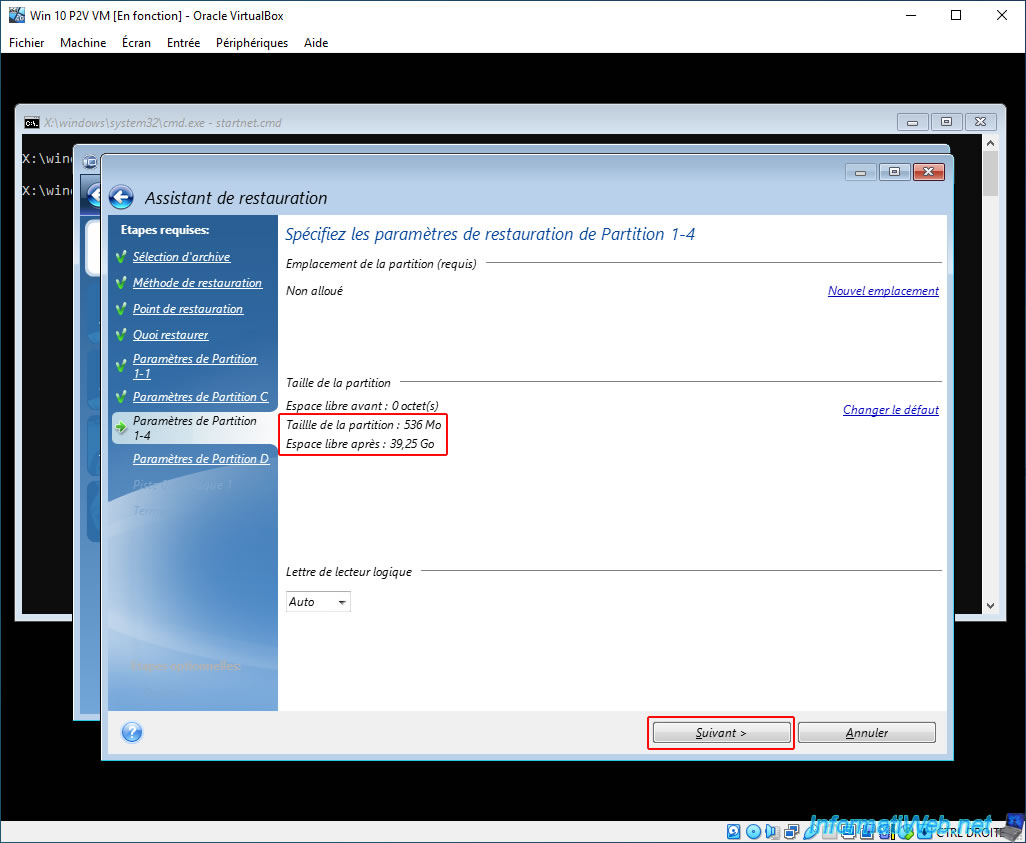Image resolution: width=1026 pixels, height=843 pixels.
Task: Click the VirtualBox hard disk status icon
Action: pos(734,831)
